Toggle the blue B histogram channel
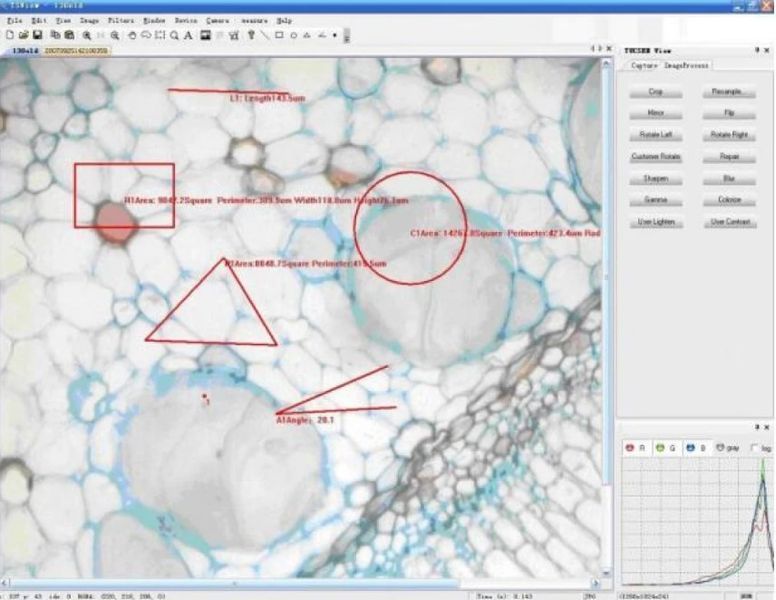 pos(696,448)
